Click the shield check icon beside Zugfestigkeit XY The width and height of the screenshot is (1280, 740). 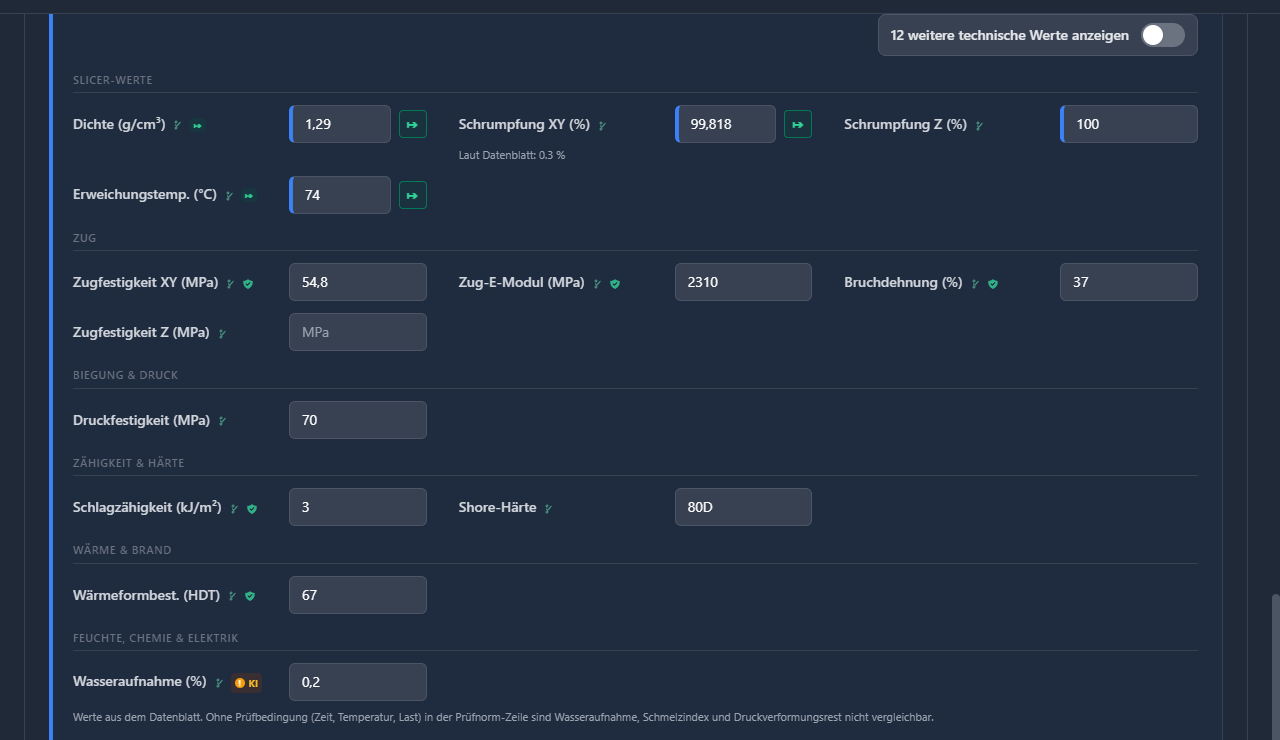click(248, 284)
